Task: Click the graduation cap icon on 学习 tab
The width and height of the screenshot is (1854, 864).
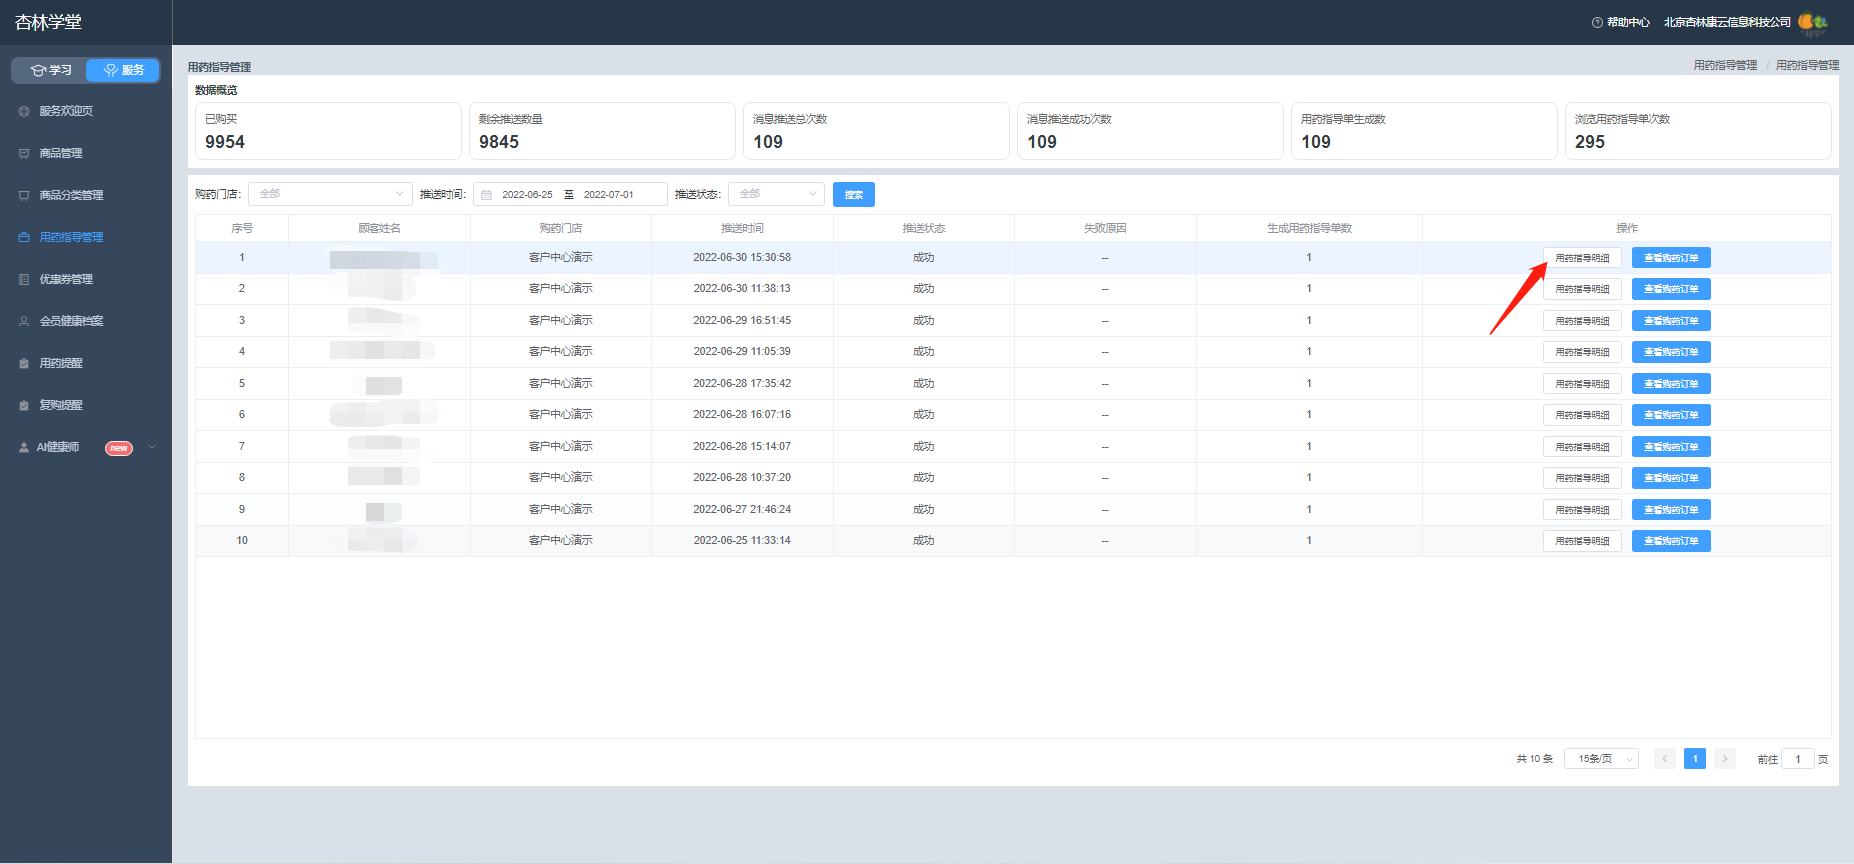Action: click(x=39, y=70)
